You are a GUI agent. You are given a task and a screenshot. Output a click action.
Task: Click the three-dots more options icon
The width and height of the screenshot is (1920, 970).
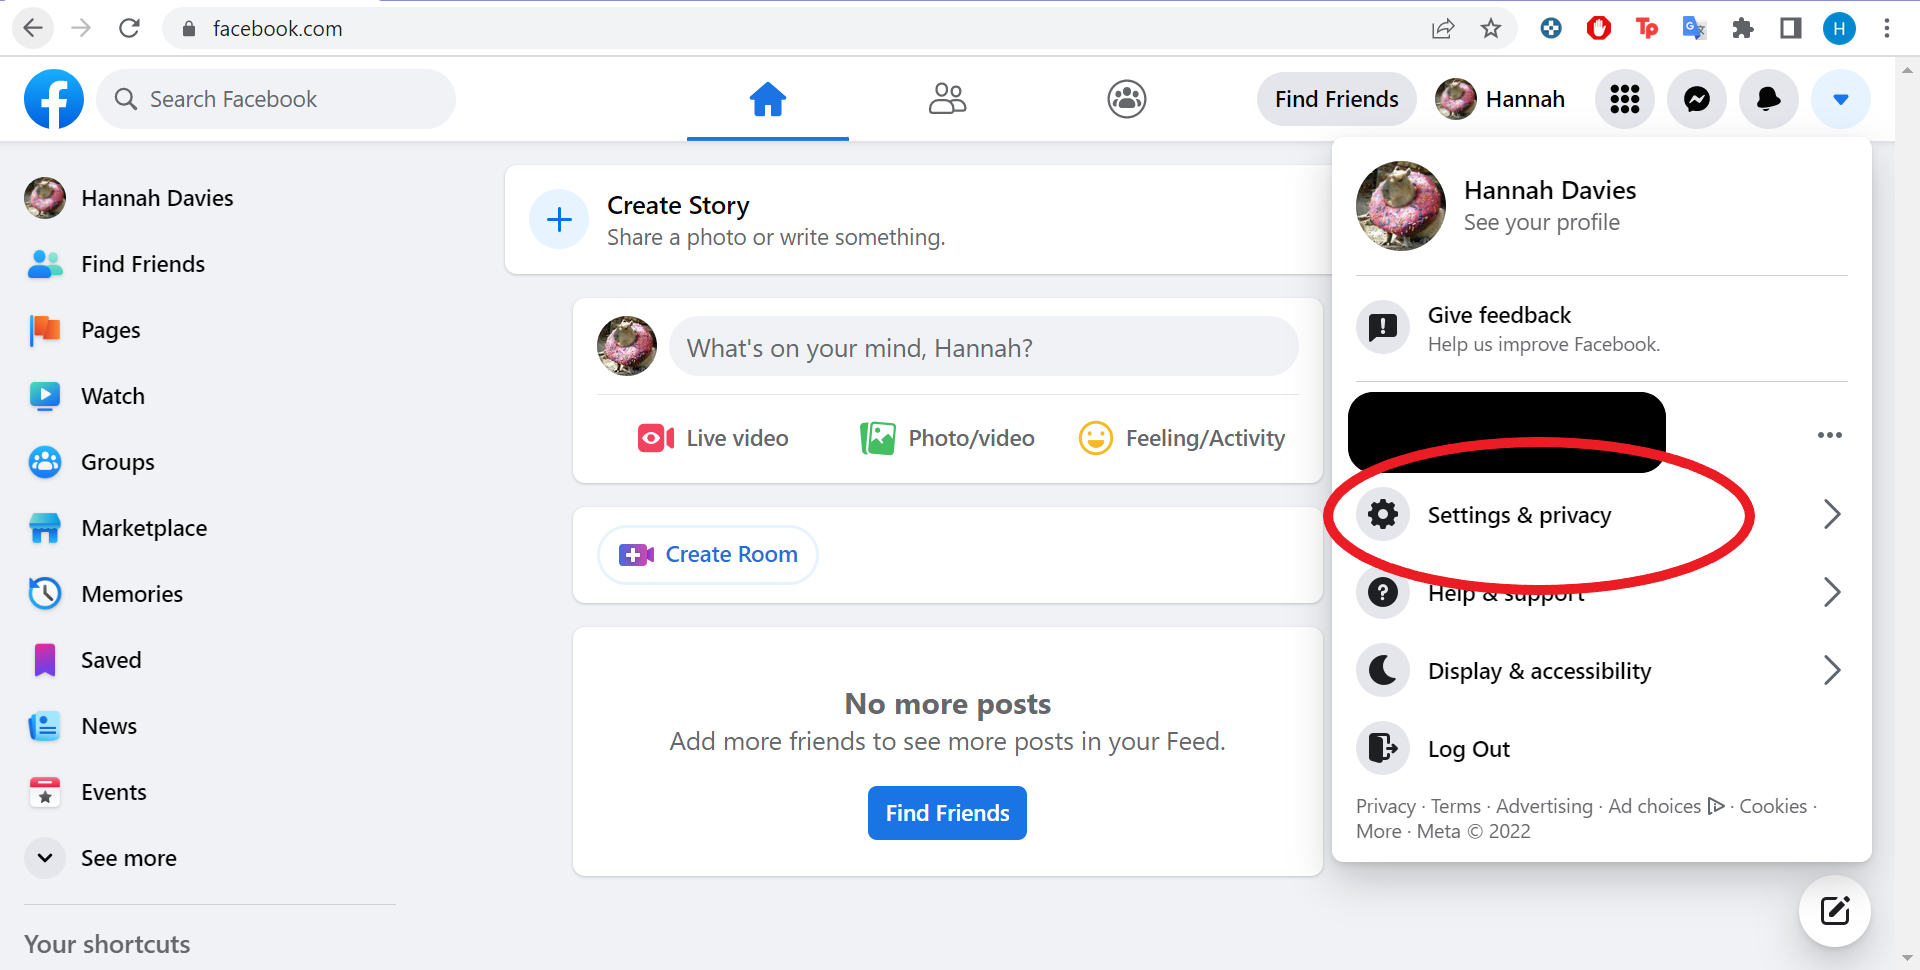(x=1830, y=435)
